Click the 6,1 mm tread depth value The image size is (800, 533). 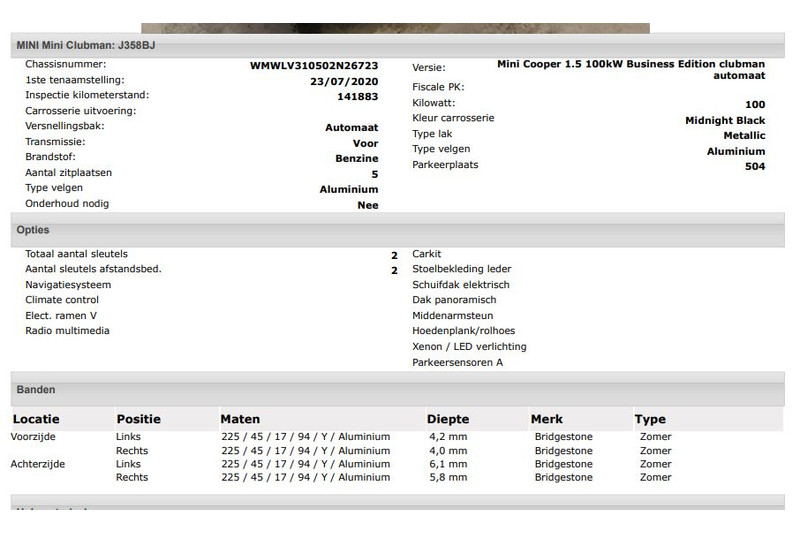(447, 464)
